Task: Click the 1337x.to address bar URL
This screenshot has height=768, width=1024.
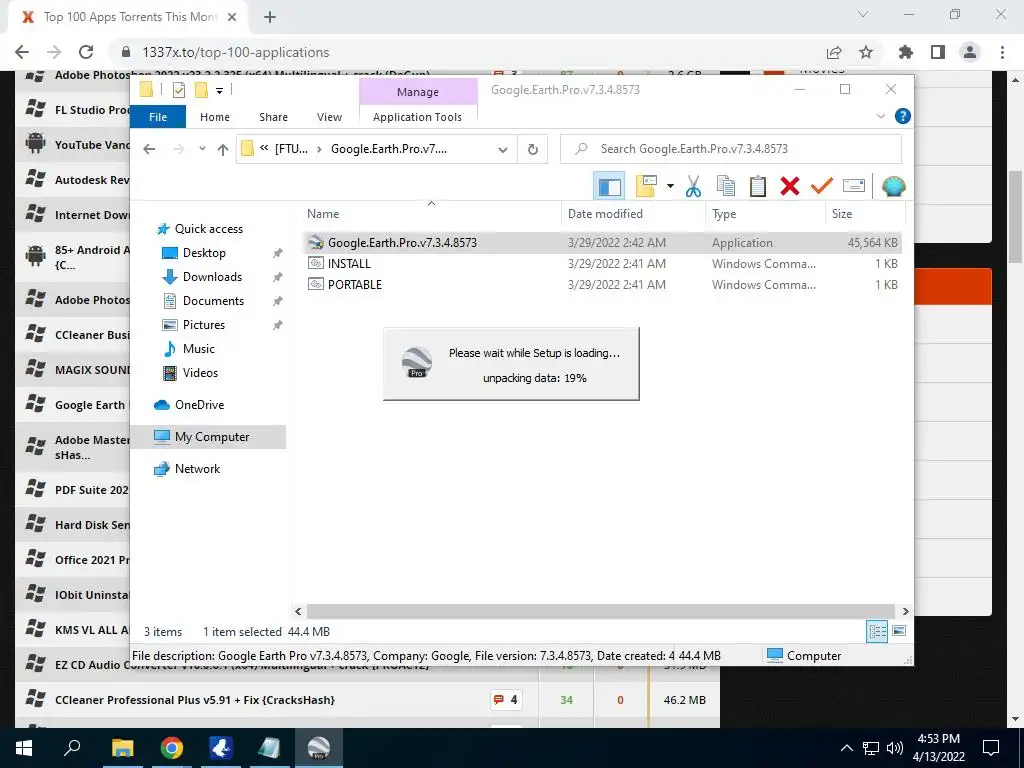Action: click(236, 52)
